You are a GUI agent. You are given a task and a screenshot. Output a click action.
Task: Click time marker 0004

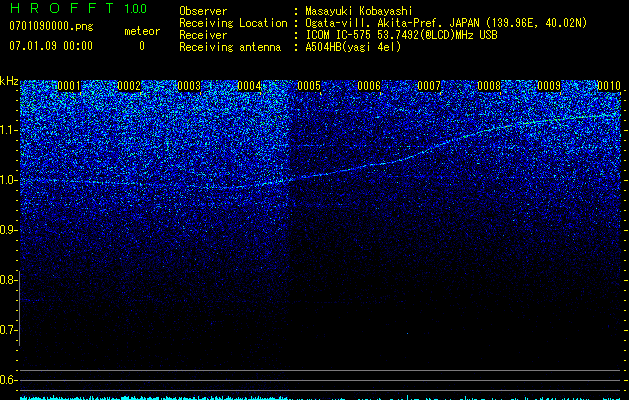click(249, 86)
